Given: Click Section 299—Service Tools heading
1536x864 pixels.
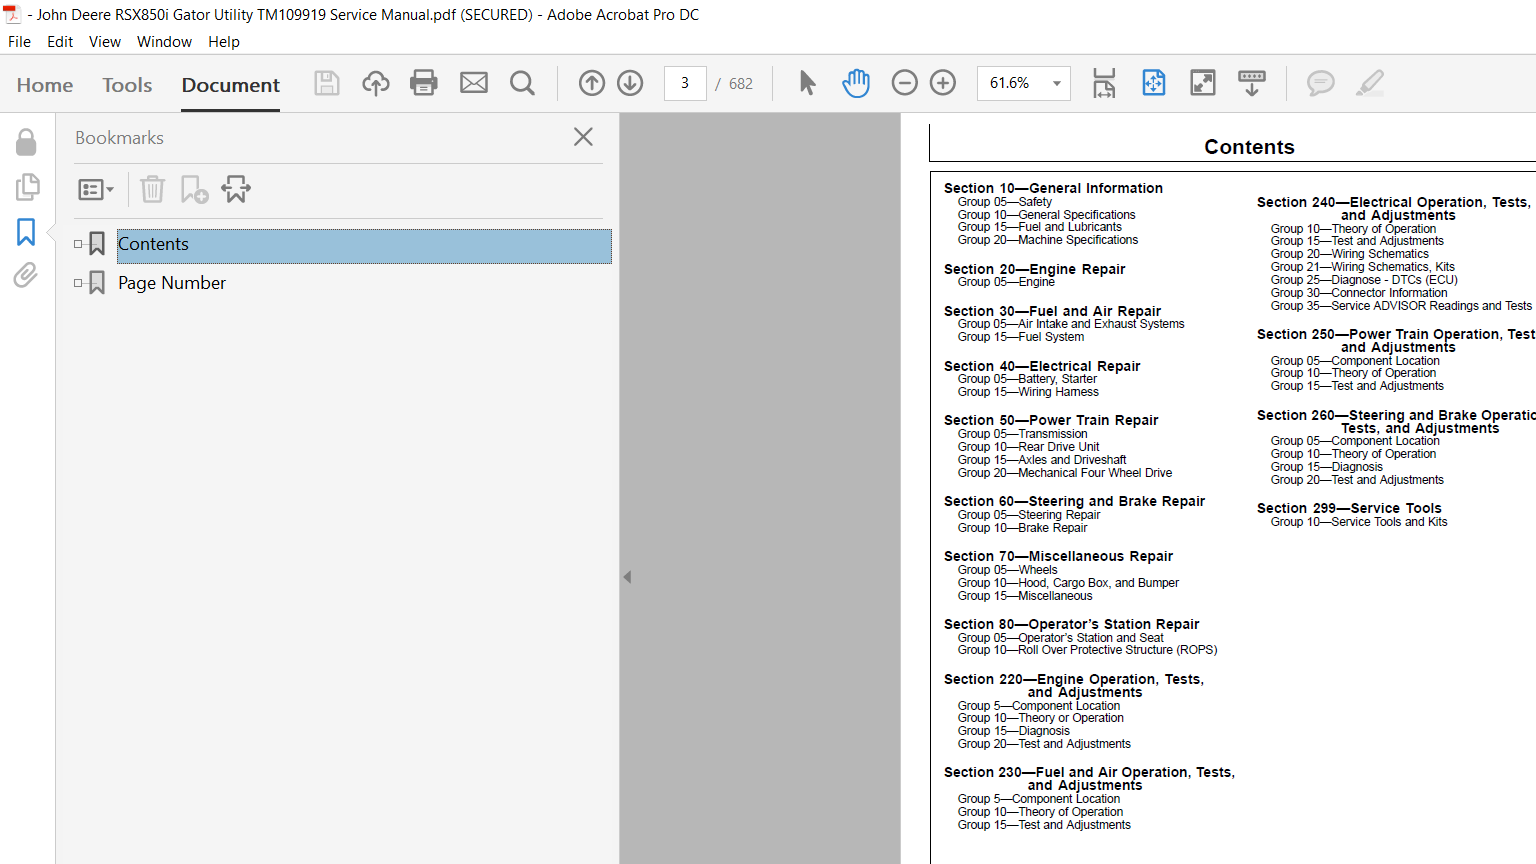Looking at the screenshot, I should coord(1349,508).
